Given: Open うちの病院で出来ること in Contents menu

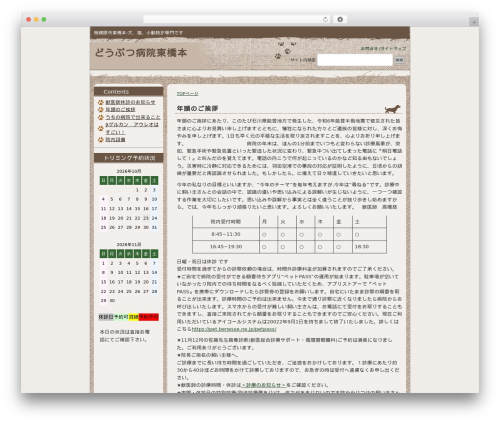Looking at the screenshot, I should [x=133, y=117].
